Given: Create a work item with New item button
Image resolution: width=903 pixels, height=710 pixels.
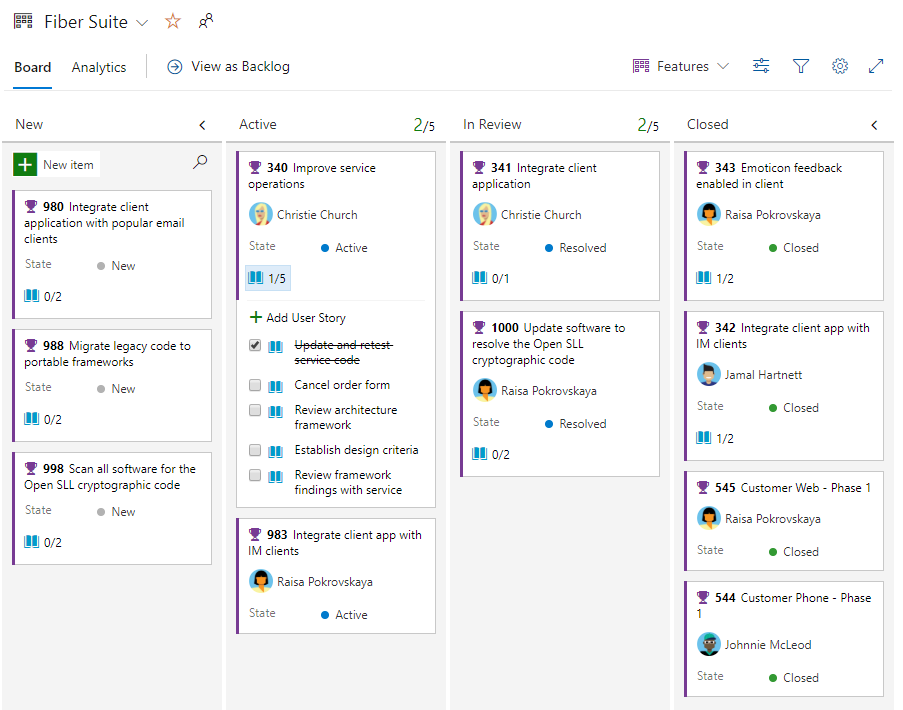Looking at the screenshot, I should tap(56, 163).
